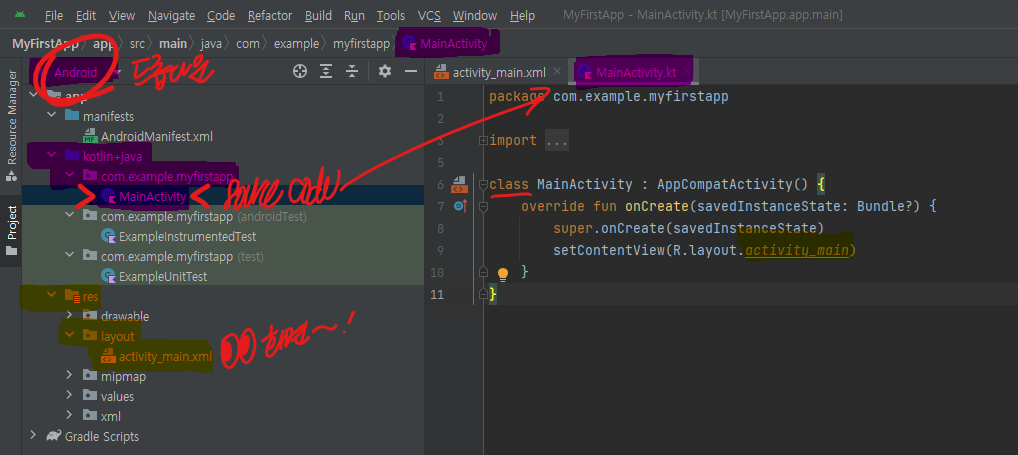Screen dimensions: 1018x455
Task: Collapse the layout folder
Action: point(69,336)
